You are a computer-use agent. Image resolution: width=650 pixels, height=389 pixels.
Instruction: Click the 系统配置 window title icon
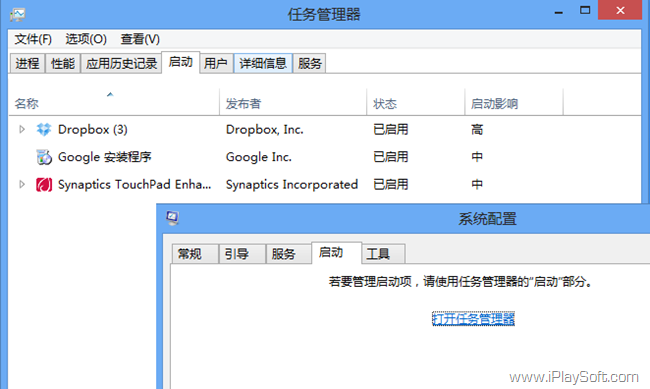(172, 218)
